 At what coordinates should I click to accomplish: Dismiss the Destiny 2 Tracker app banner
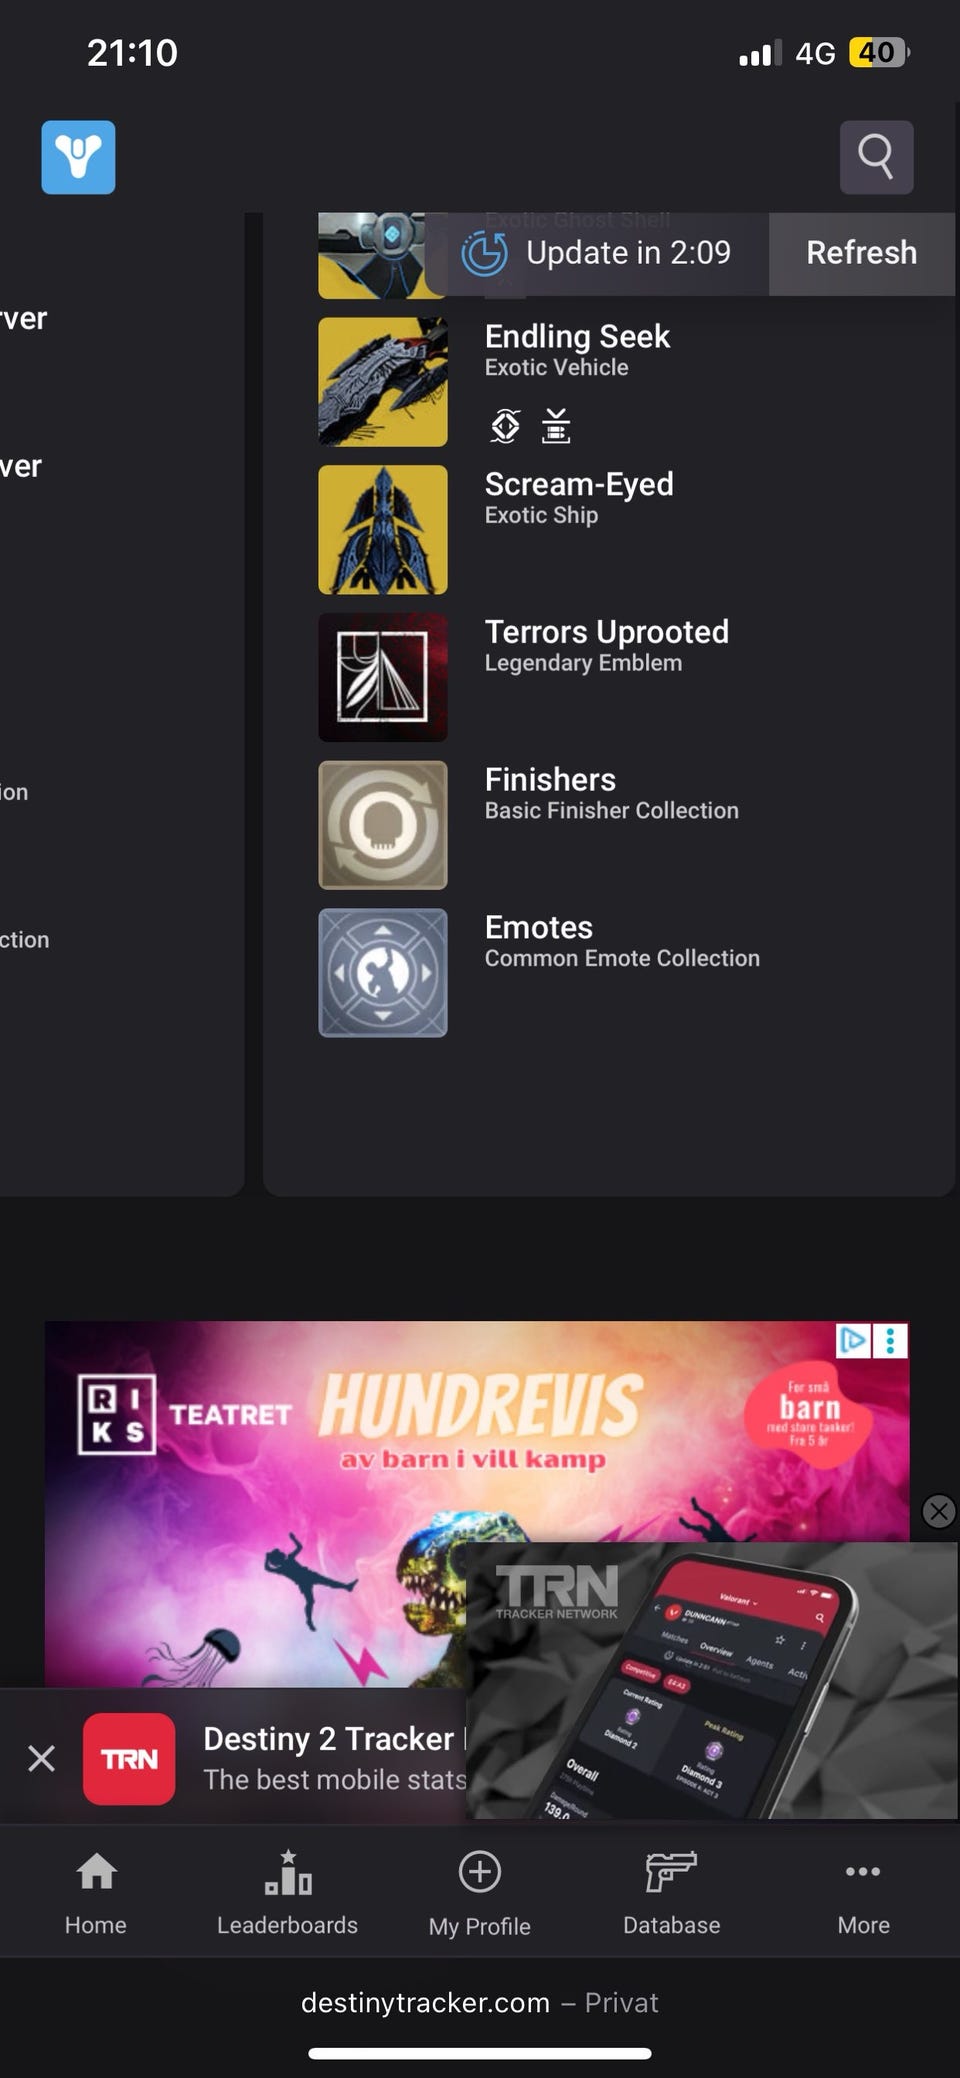coord(41,1758)
